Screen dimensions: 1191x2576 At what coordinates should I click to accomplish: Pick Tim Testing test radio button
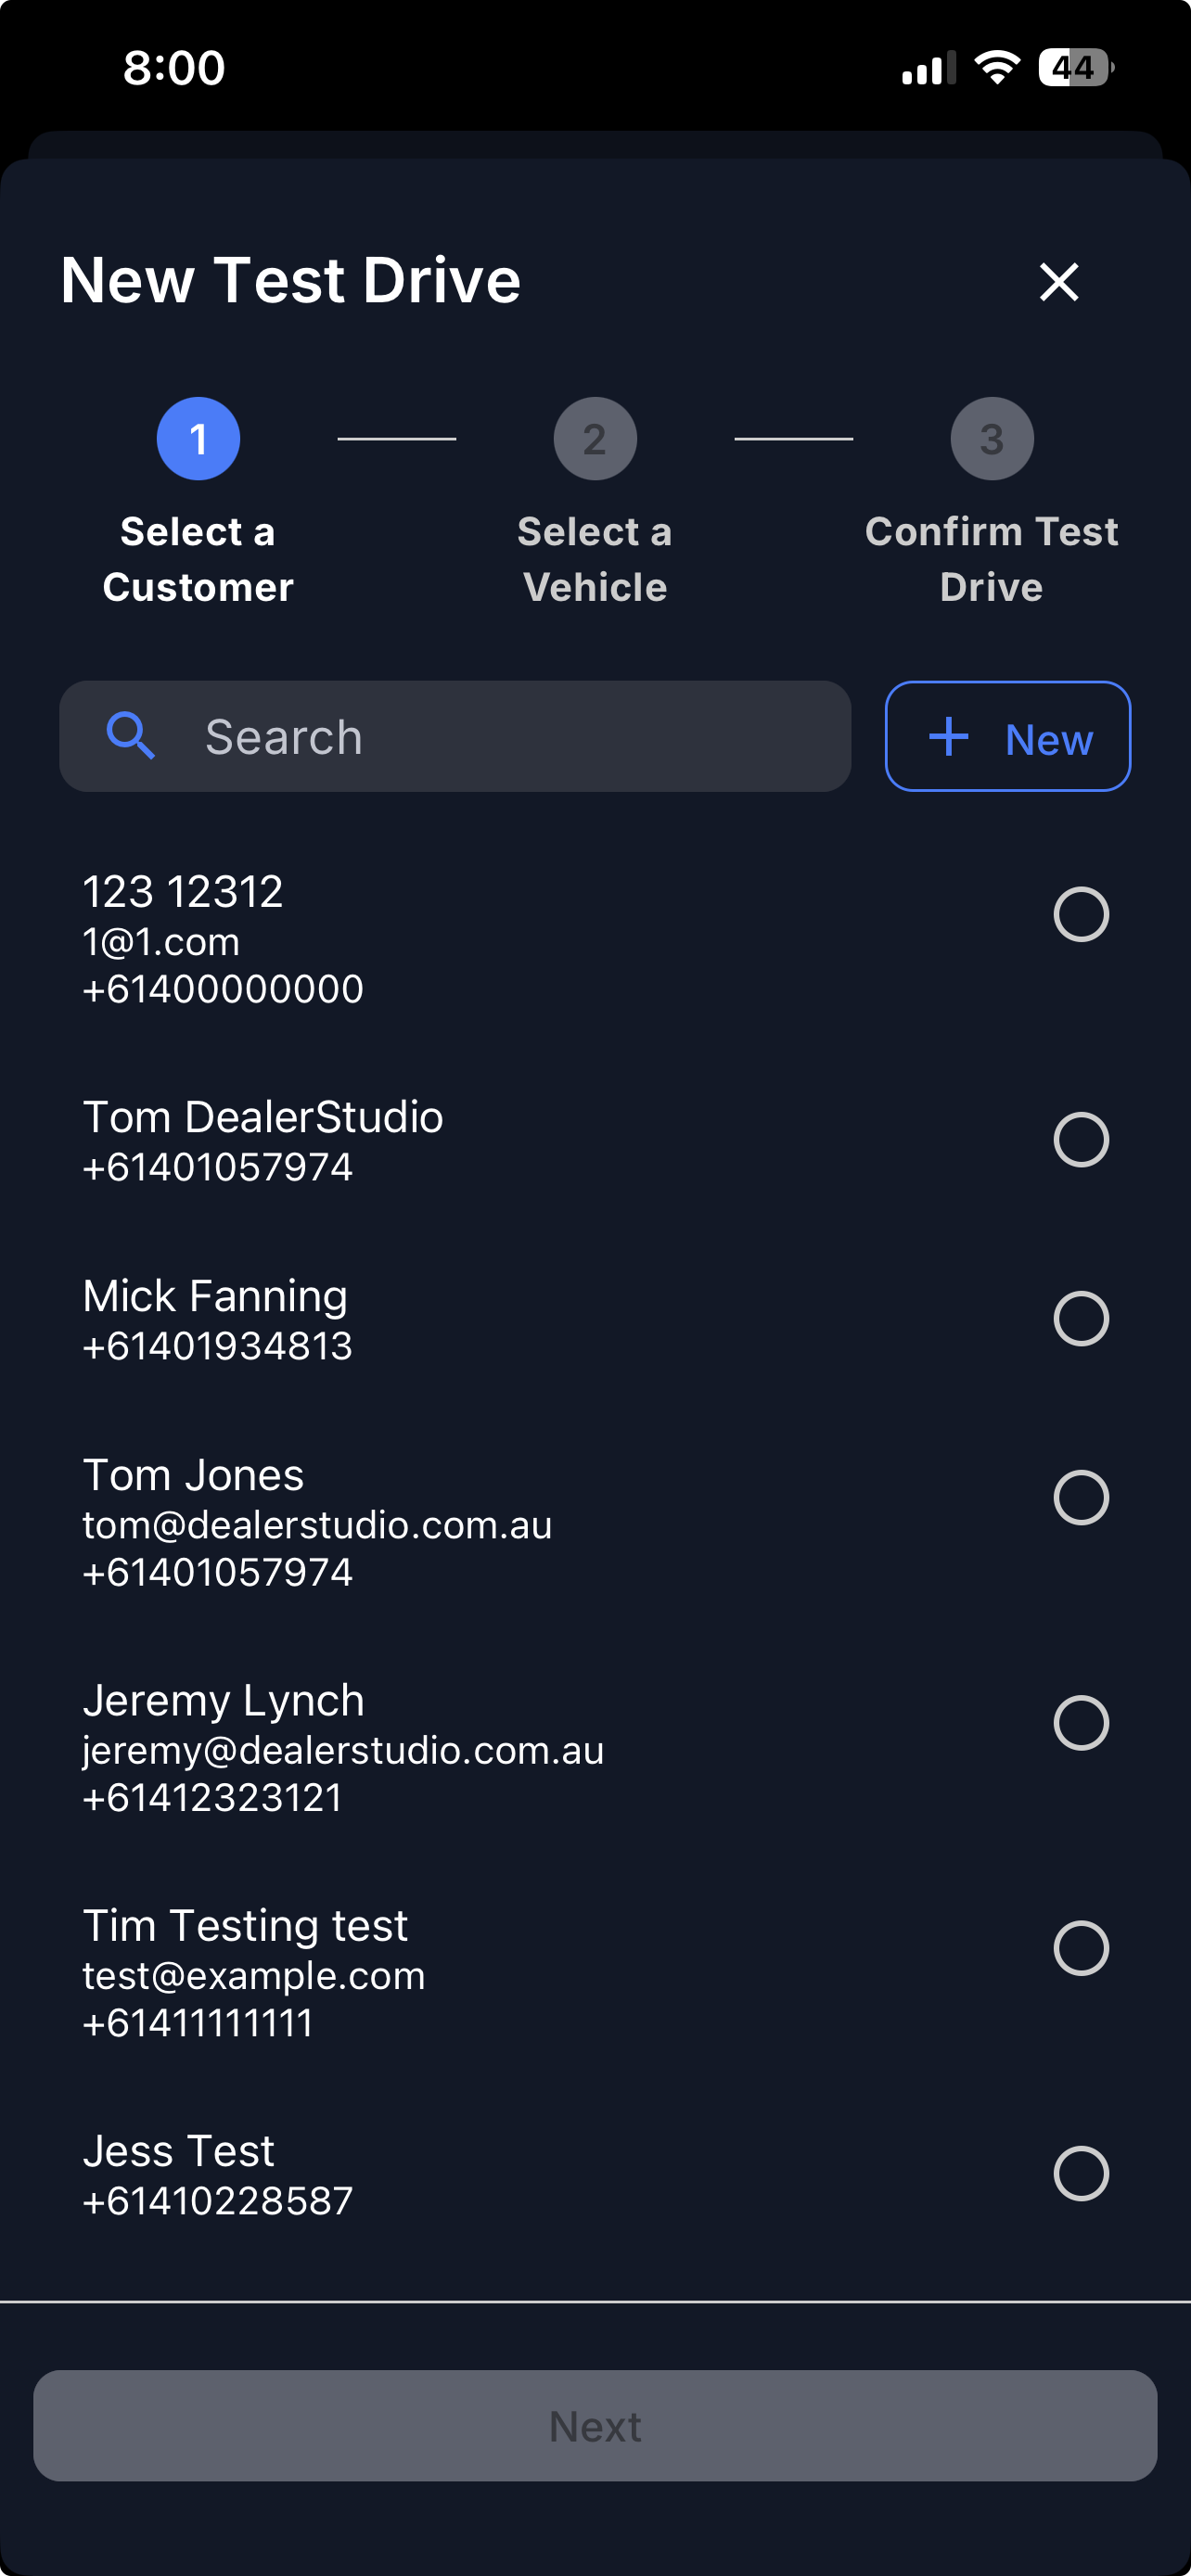(x=1081, y=1948)
